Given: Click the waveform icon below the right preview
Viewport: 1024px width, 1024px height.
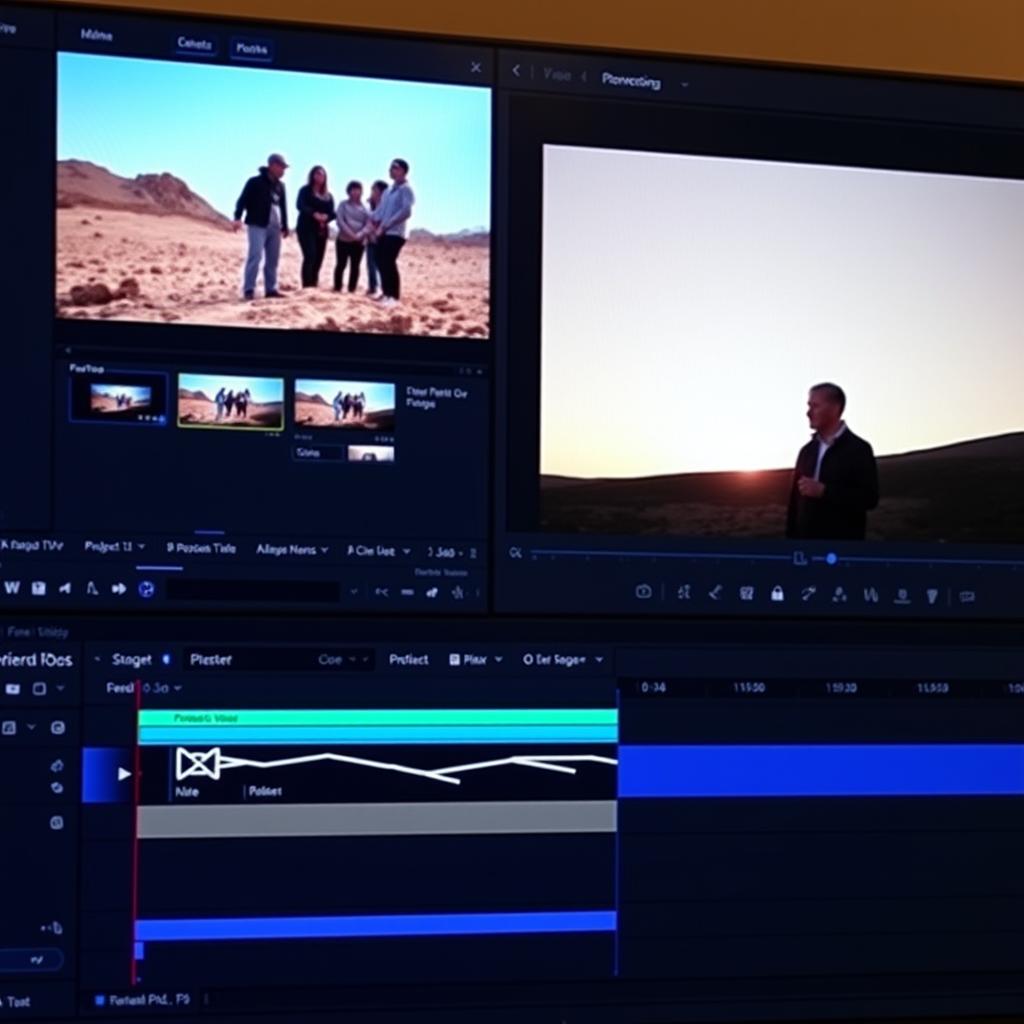Looking at the screenshot, I should tap(870, 593).
